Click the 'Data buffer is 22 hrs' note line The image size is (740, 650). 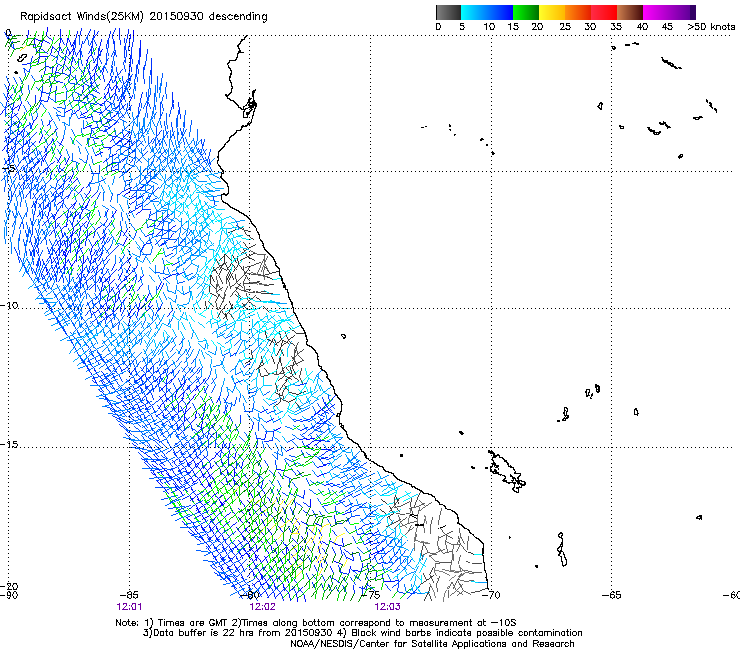click(362, 633)
